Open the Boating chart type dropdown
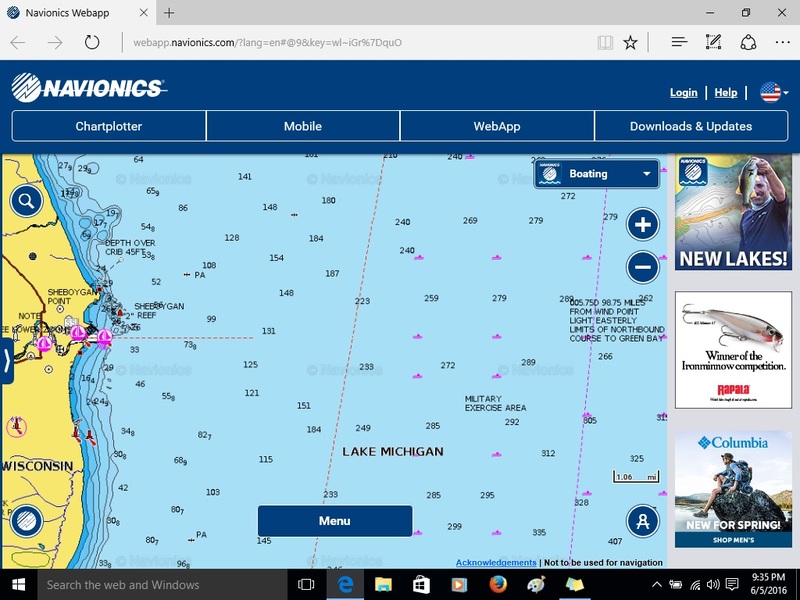 [x=596, y=174]
